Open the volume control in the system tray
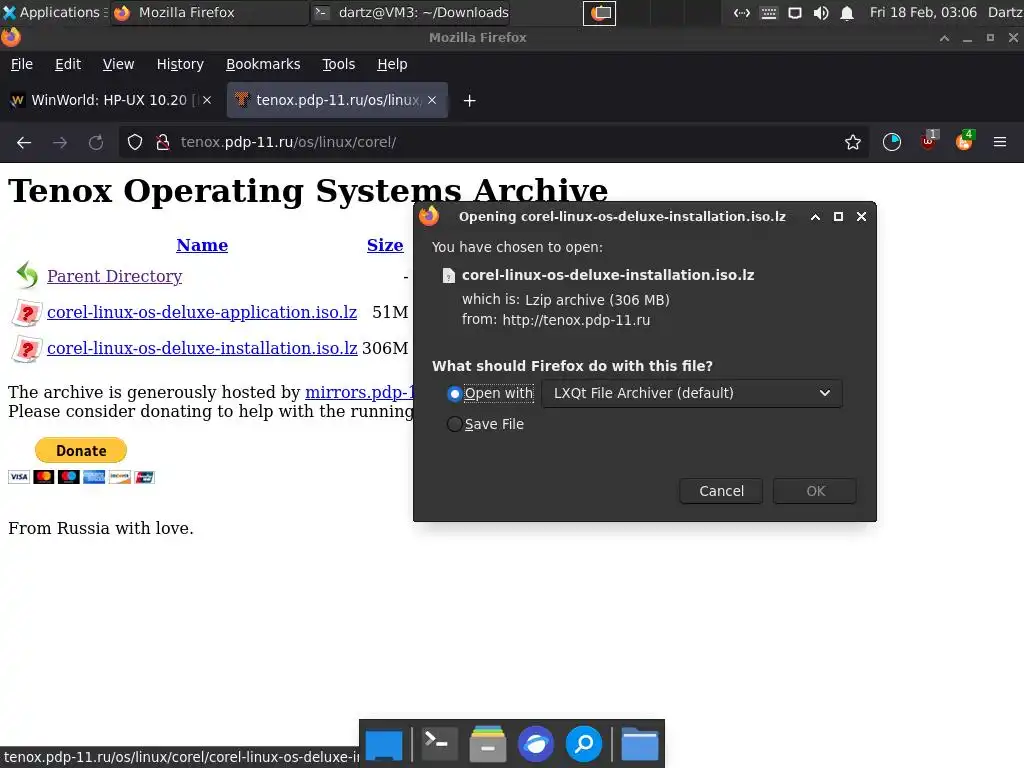Viewport: 1024px width, 768px height. (x=821, y=12)
